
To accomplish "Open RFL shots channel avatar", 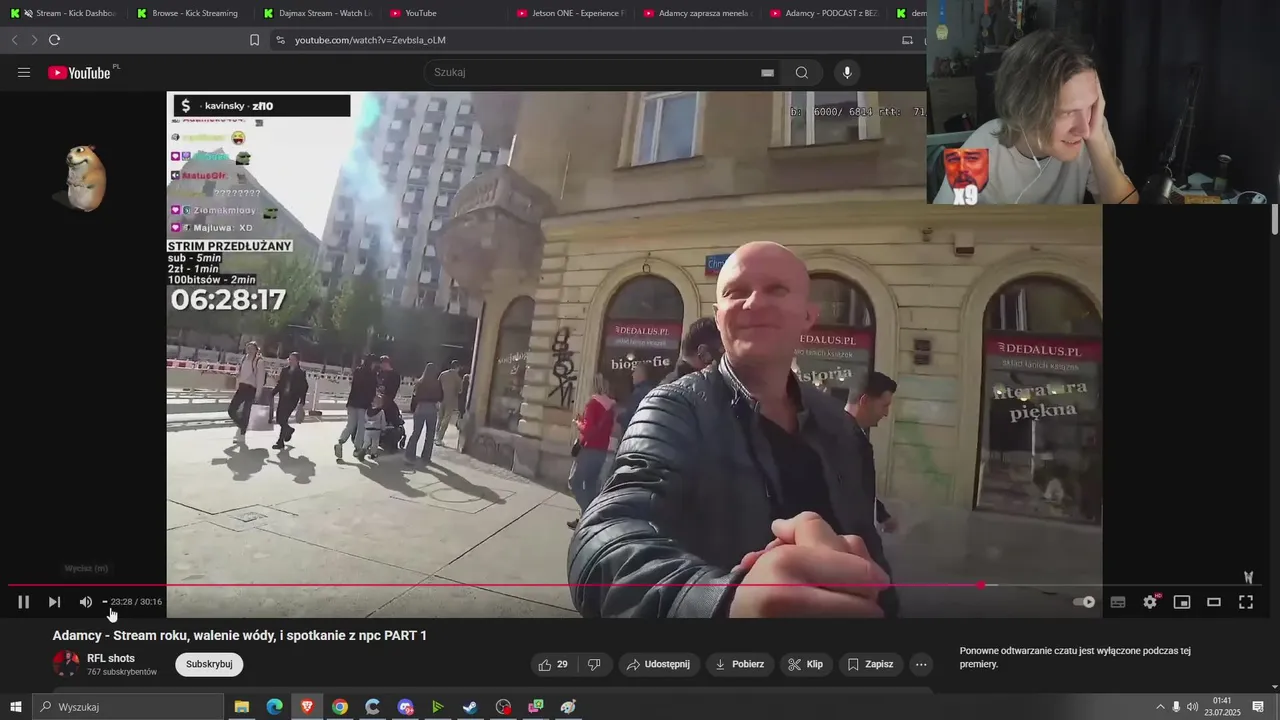I will 66,664.
